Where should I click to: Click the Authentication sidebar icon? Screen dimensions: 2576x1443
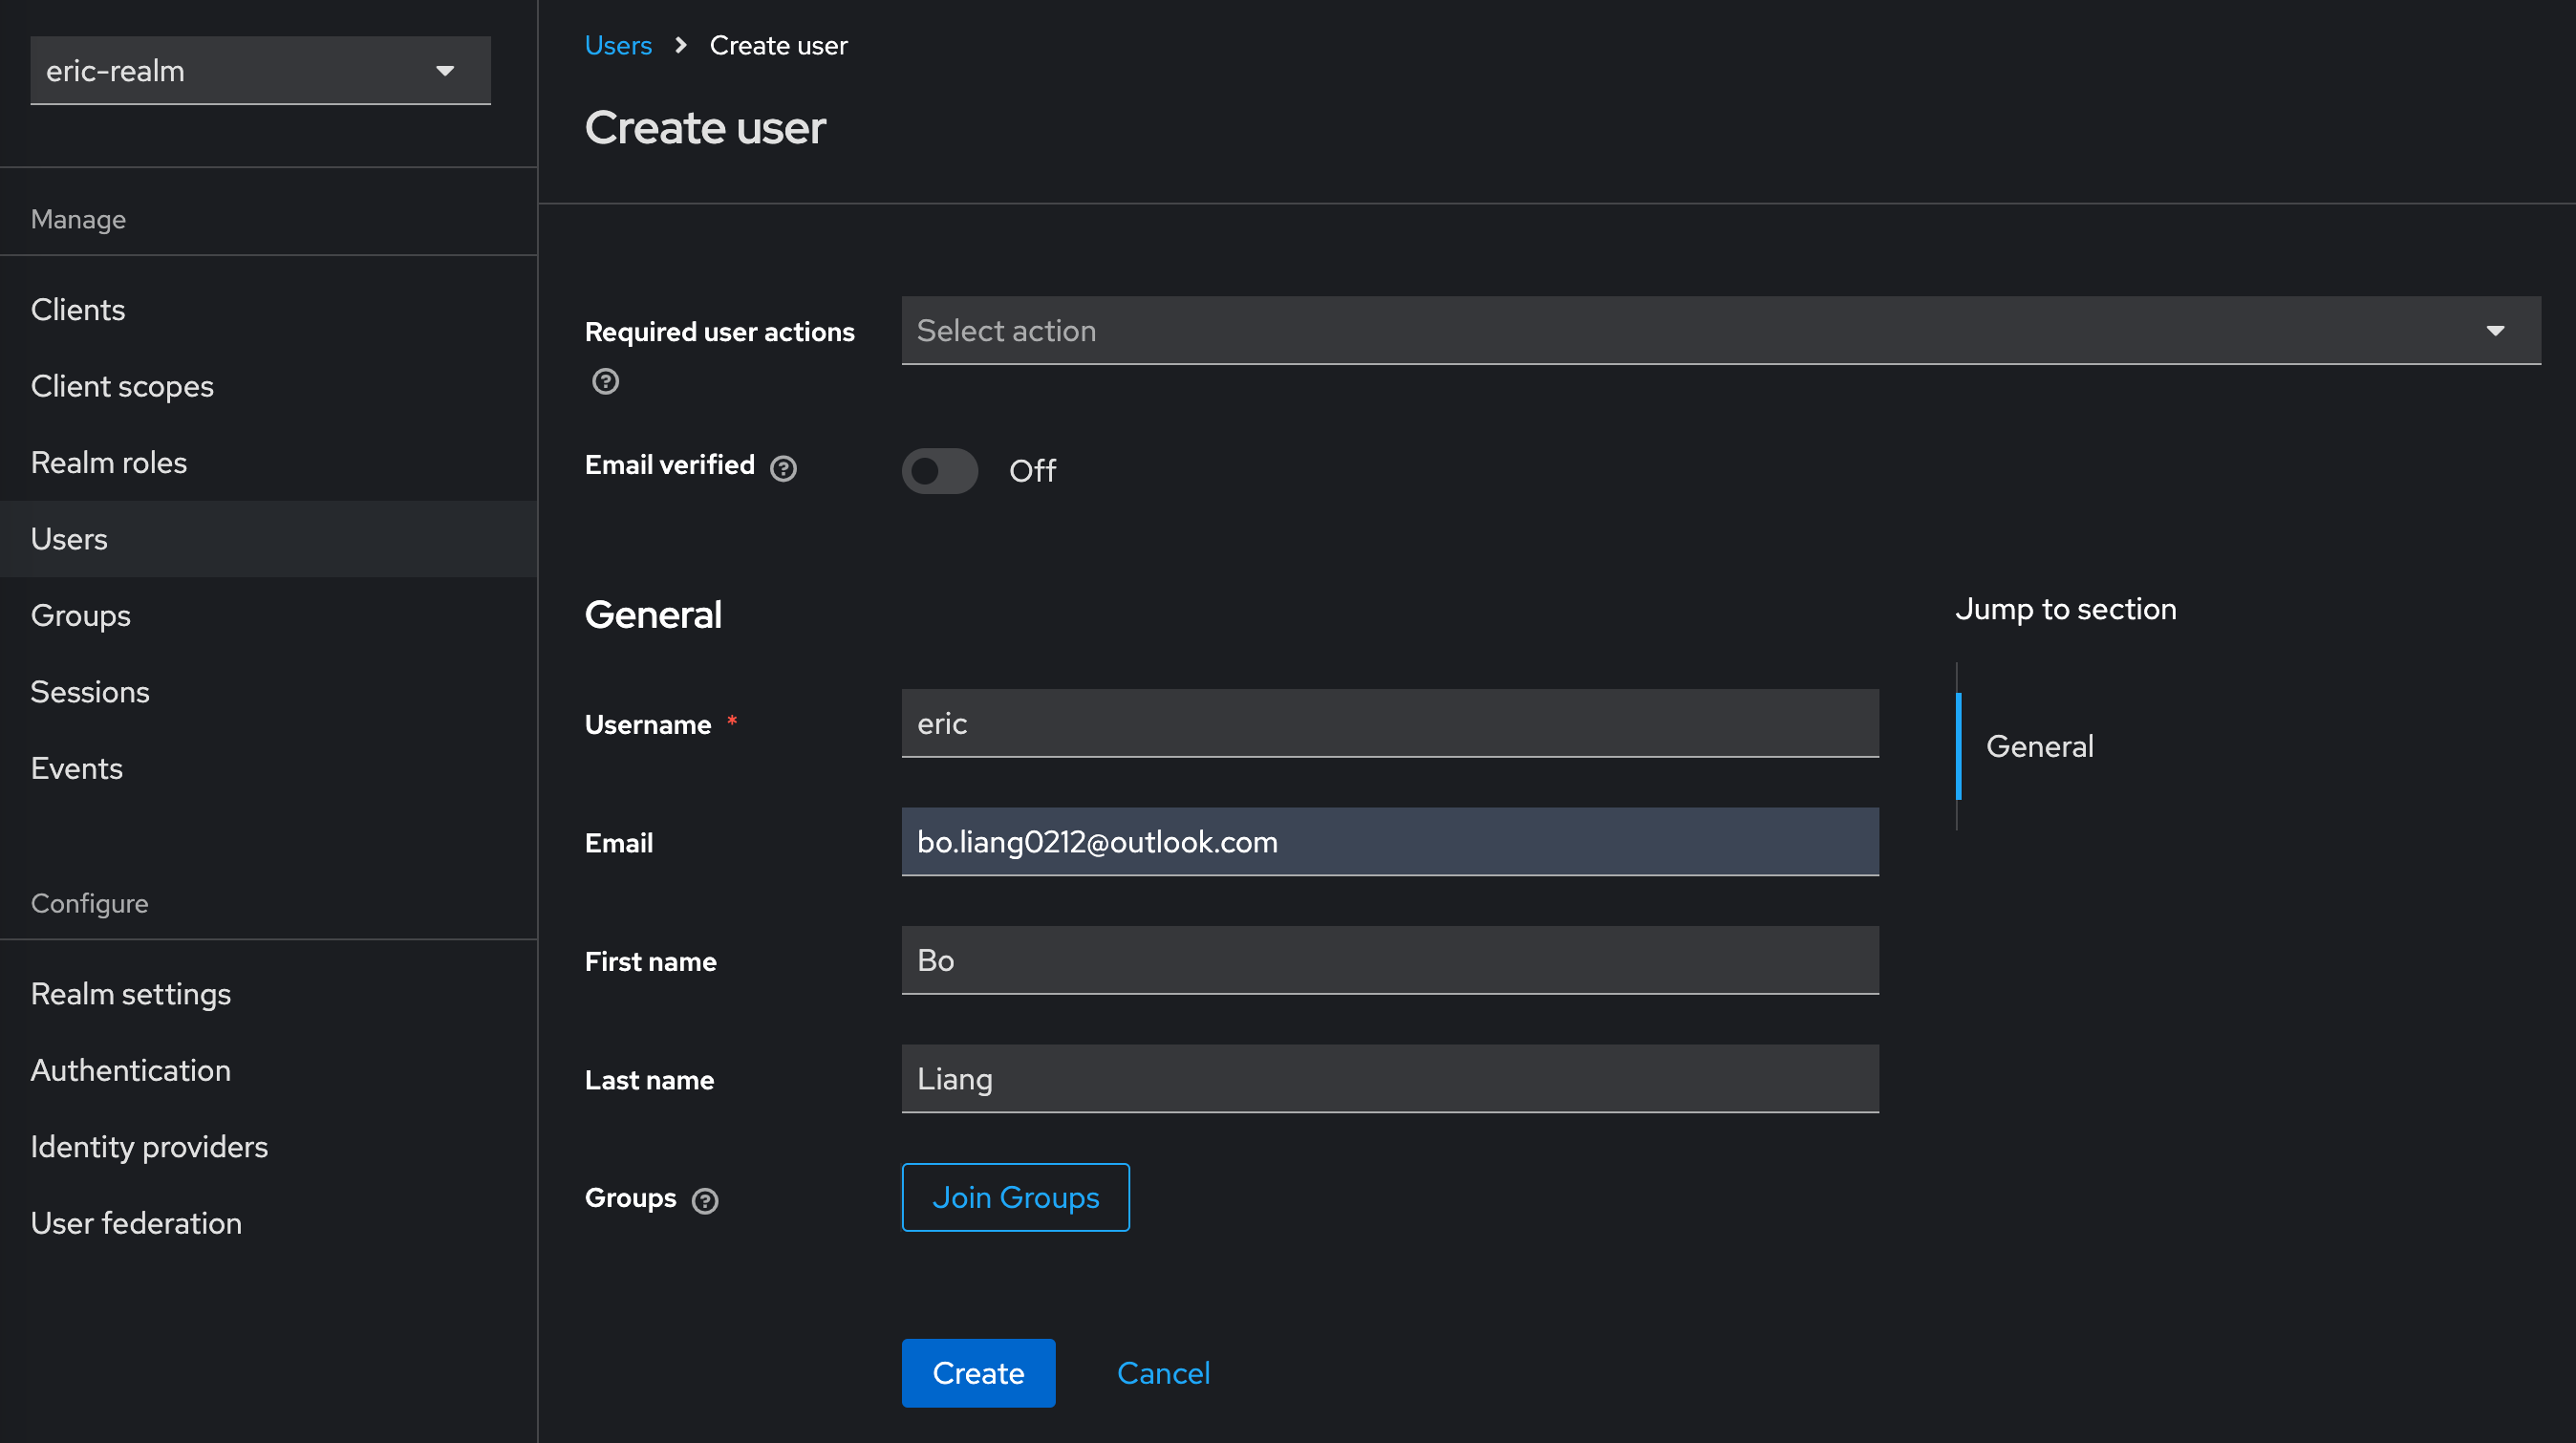click(131, 1069)
